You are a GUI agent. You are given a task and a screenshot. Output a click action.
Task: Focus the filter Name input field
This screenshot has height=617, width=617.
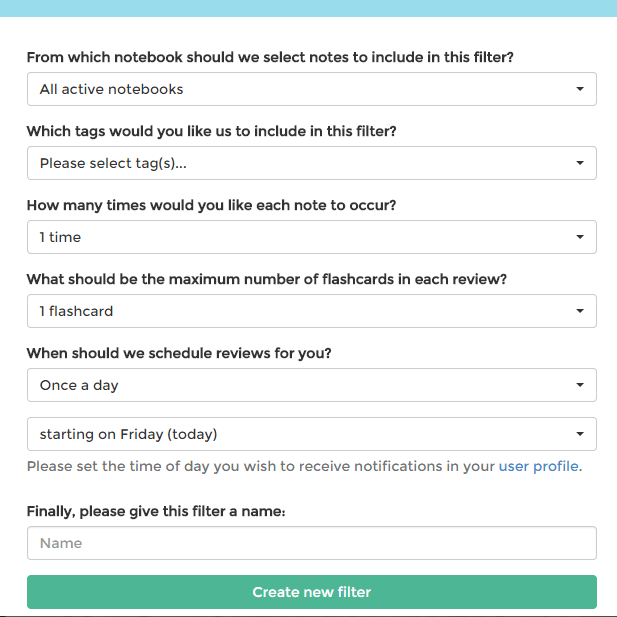click(x=312, y=543)
